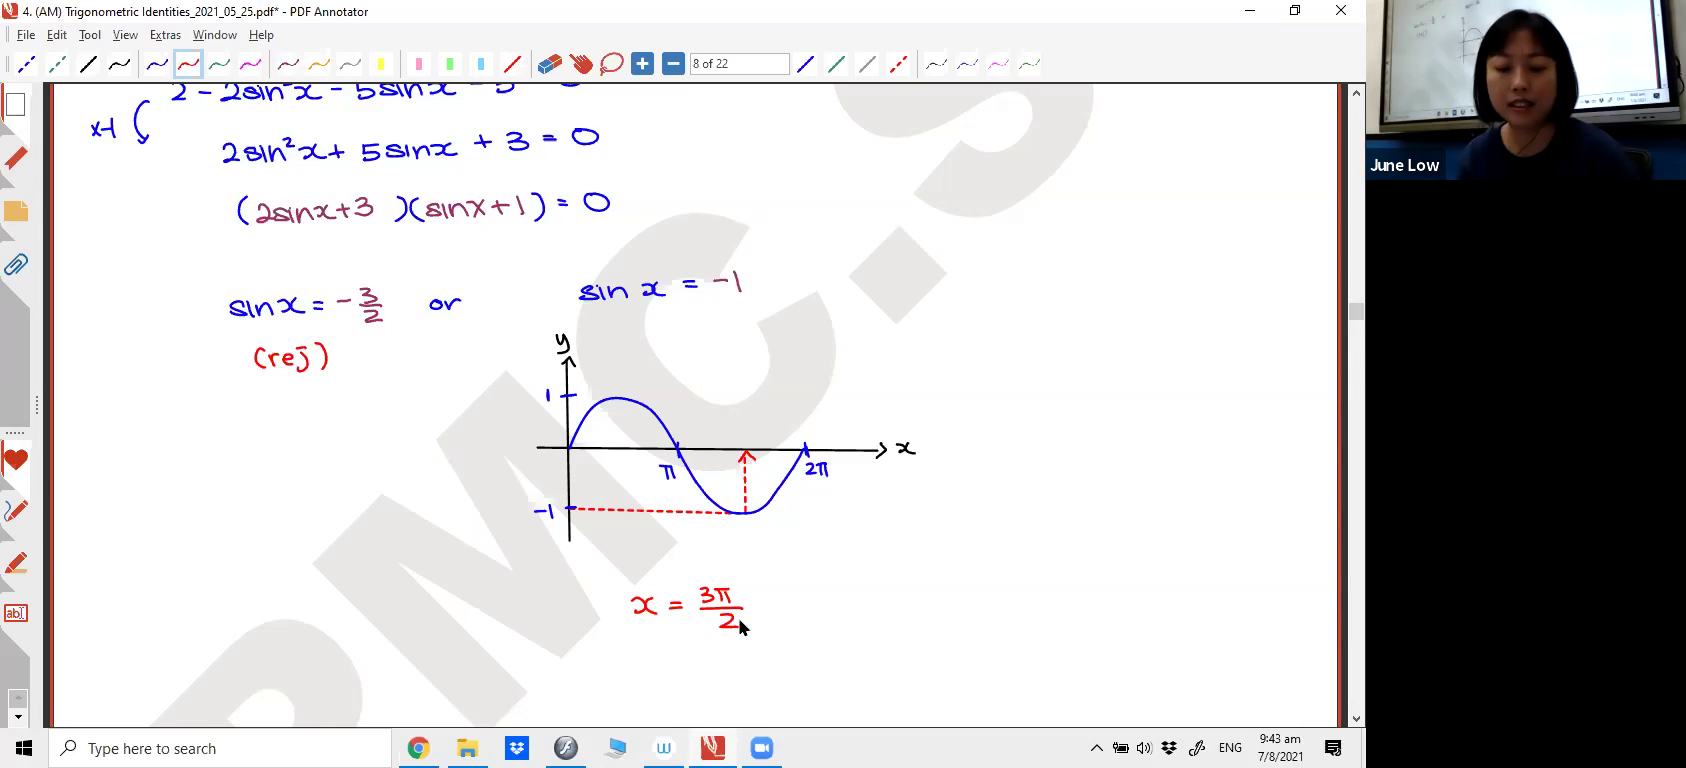Open the Action Center notifications

[1333, 748]
